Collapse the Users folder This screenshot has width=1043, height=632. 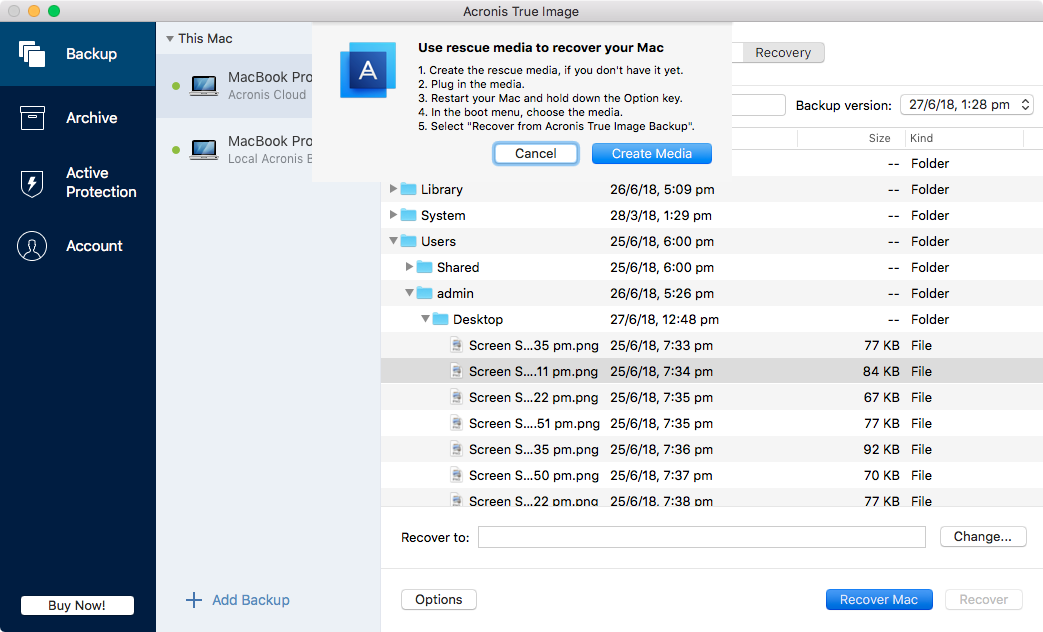click(392, 241)
